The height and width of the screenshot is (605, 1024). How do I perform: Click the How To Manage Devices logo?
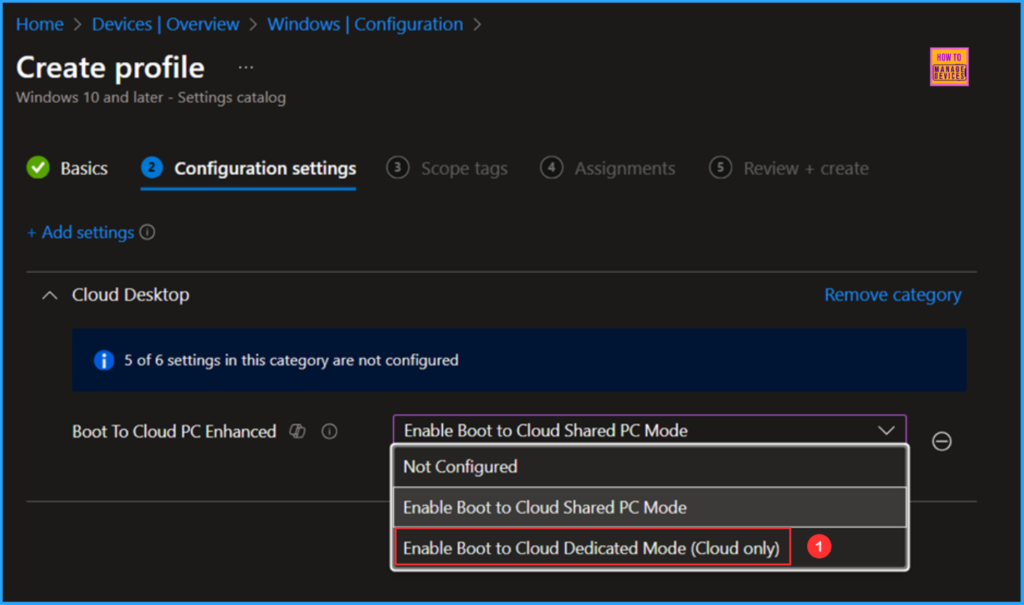(x=948, y=67)
